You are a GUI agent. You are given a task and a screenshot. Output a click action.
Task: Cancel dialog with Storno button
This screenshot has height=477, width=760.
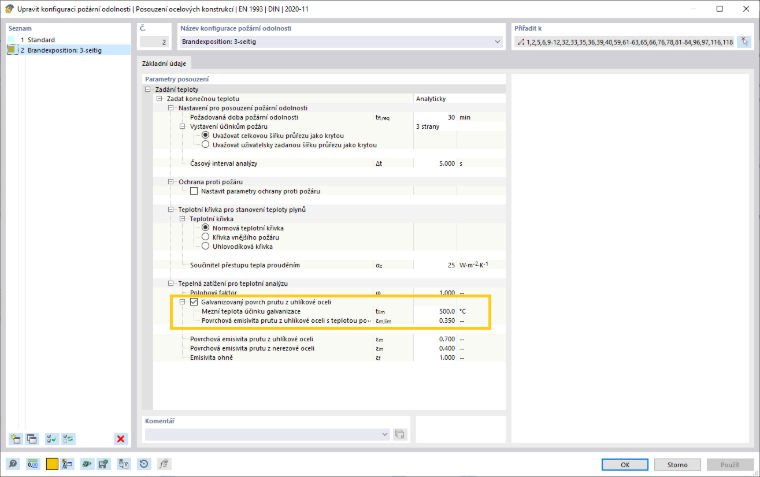[x=677, y=464]
